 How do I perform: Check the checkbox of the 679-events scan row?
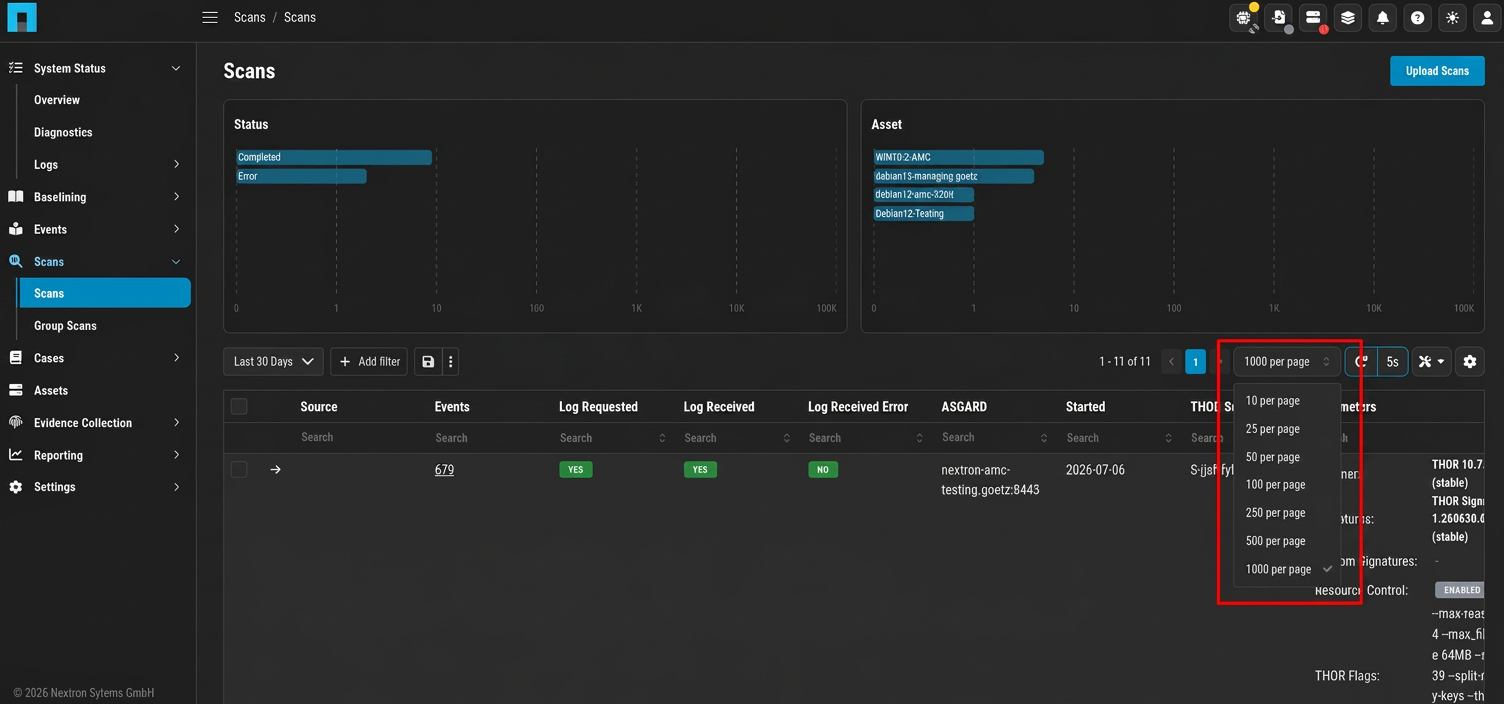pos(239,469)
